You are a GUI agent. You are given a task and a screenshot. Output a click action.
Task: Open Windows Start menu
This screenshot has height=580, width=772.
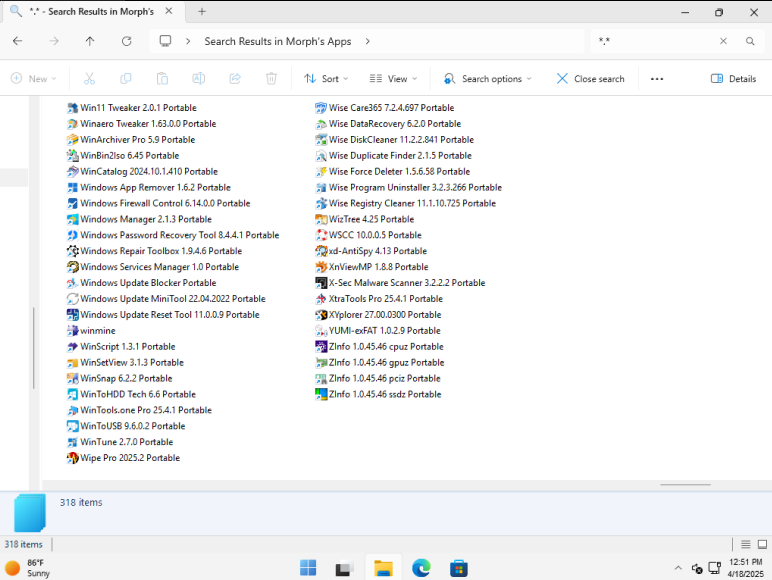click(308, 568)
